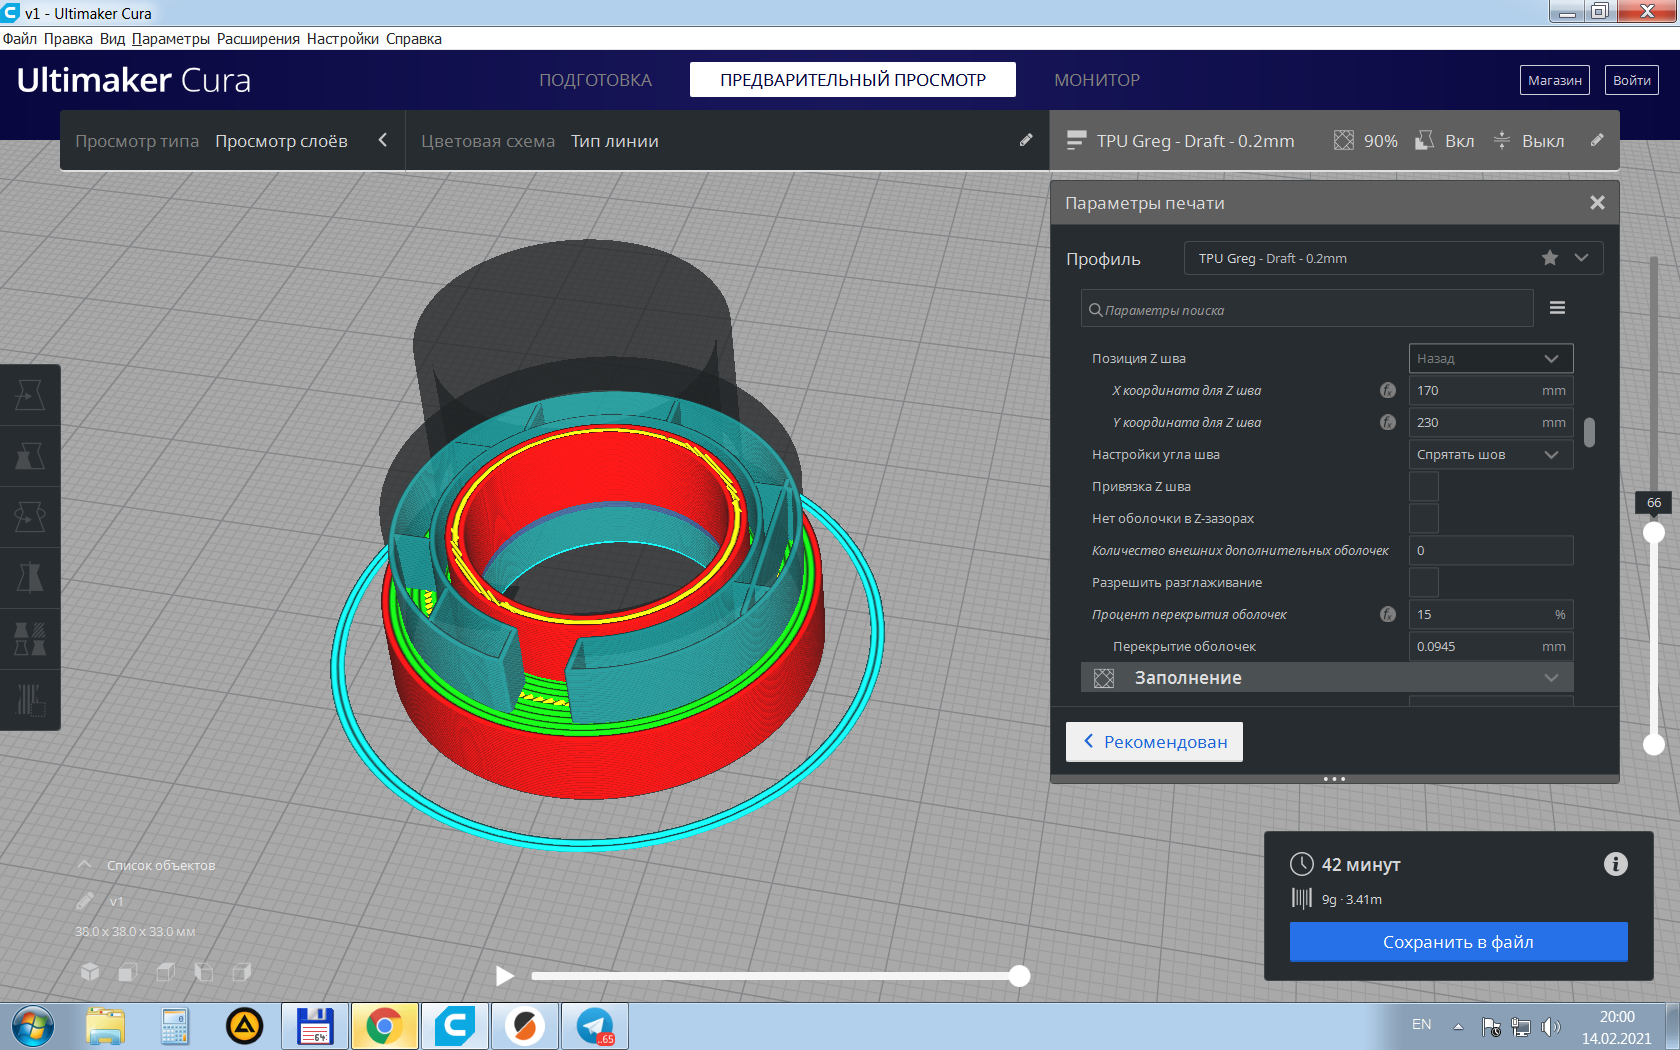Click the Перекрытие оболочек field 0.0945
Image resolution: width=1680 pixels, height=1050 pixels.
tap(1491, 646)
